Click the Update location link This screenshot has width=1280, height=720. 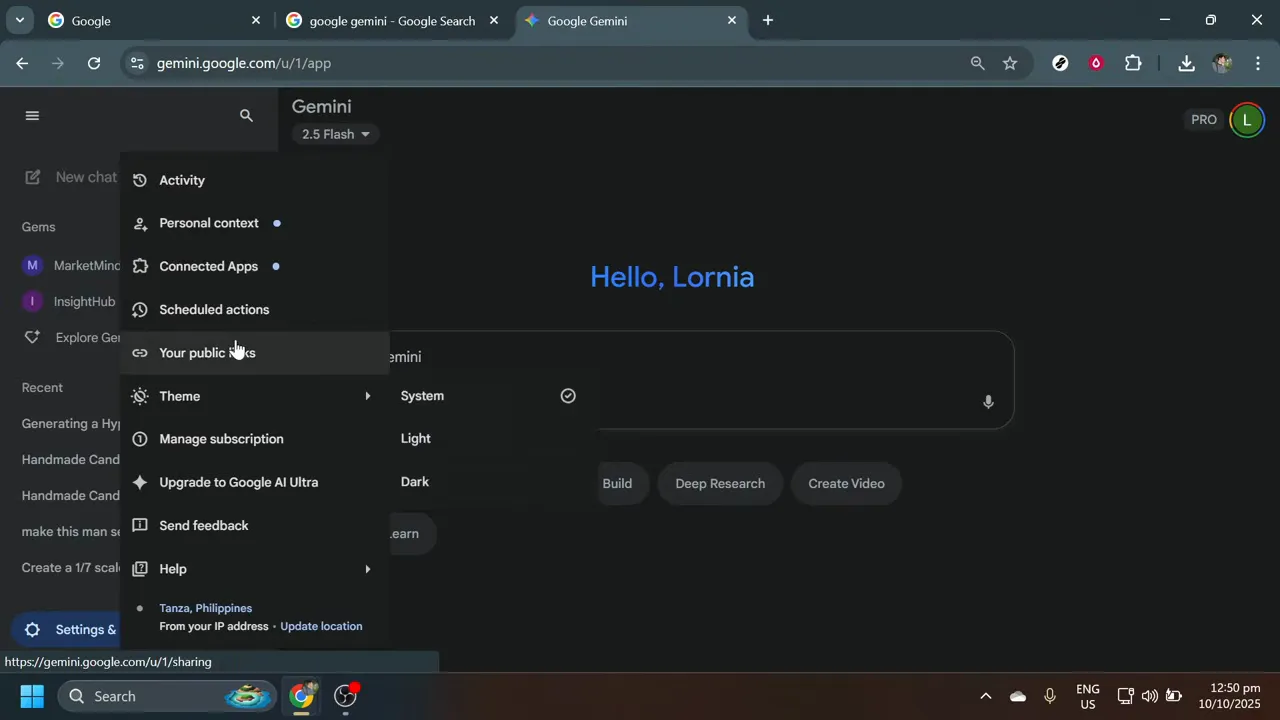[x=321, y=626]
